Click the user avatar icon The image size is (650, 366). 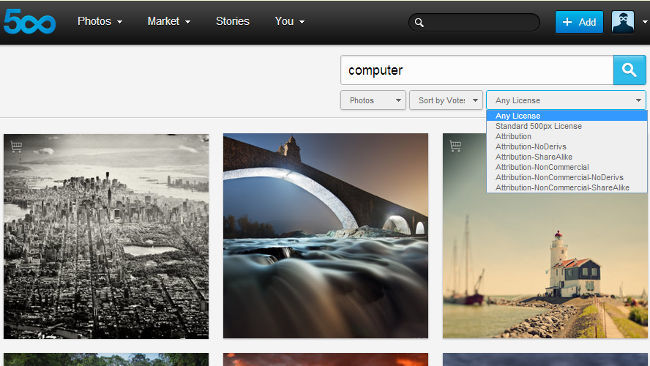623,22
